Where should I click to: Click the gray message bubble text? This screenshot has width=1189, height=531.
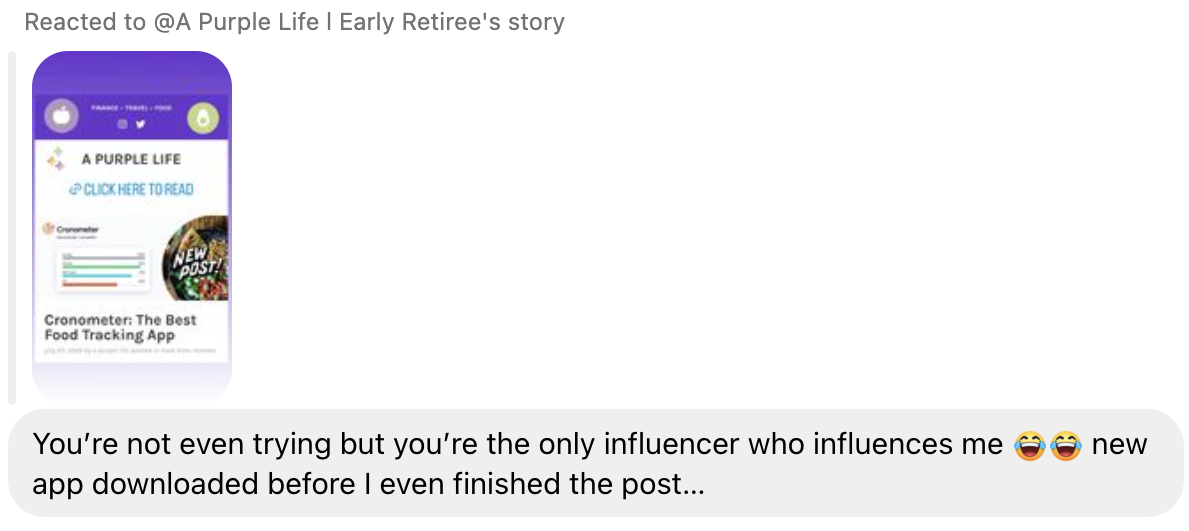click(590, 464)
